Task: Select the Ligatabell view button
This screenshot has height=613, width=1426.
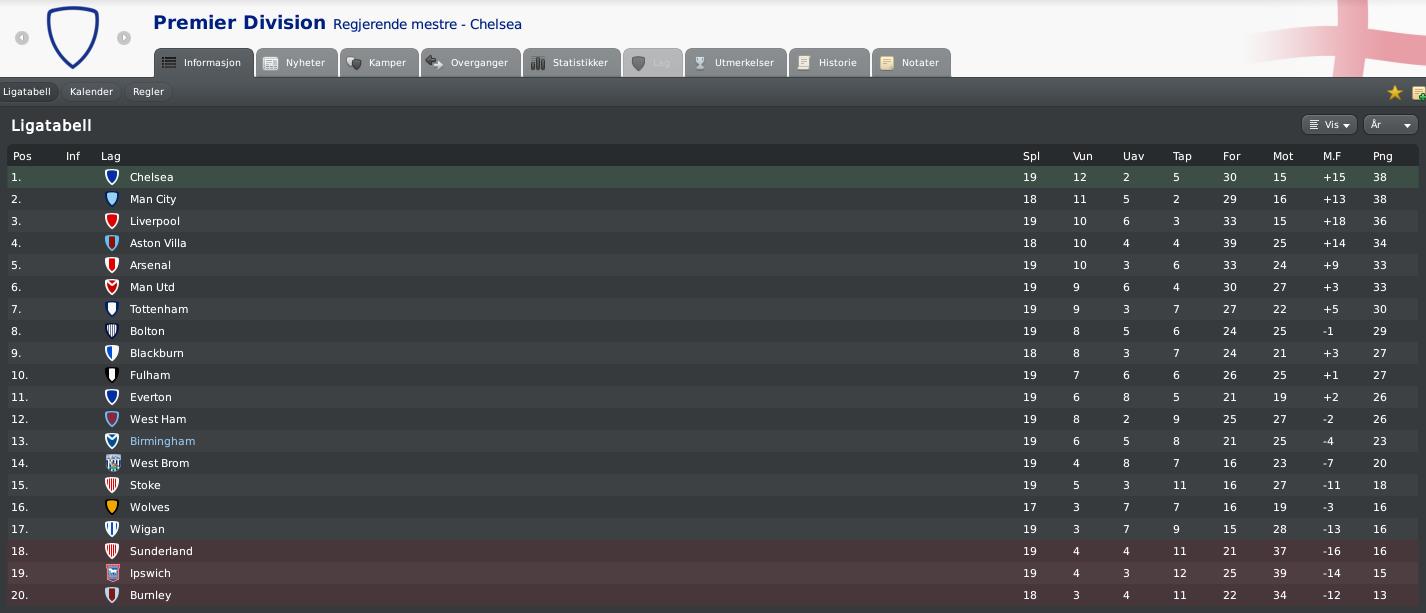Action: coord(27,91)
